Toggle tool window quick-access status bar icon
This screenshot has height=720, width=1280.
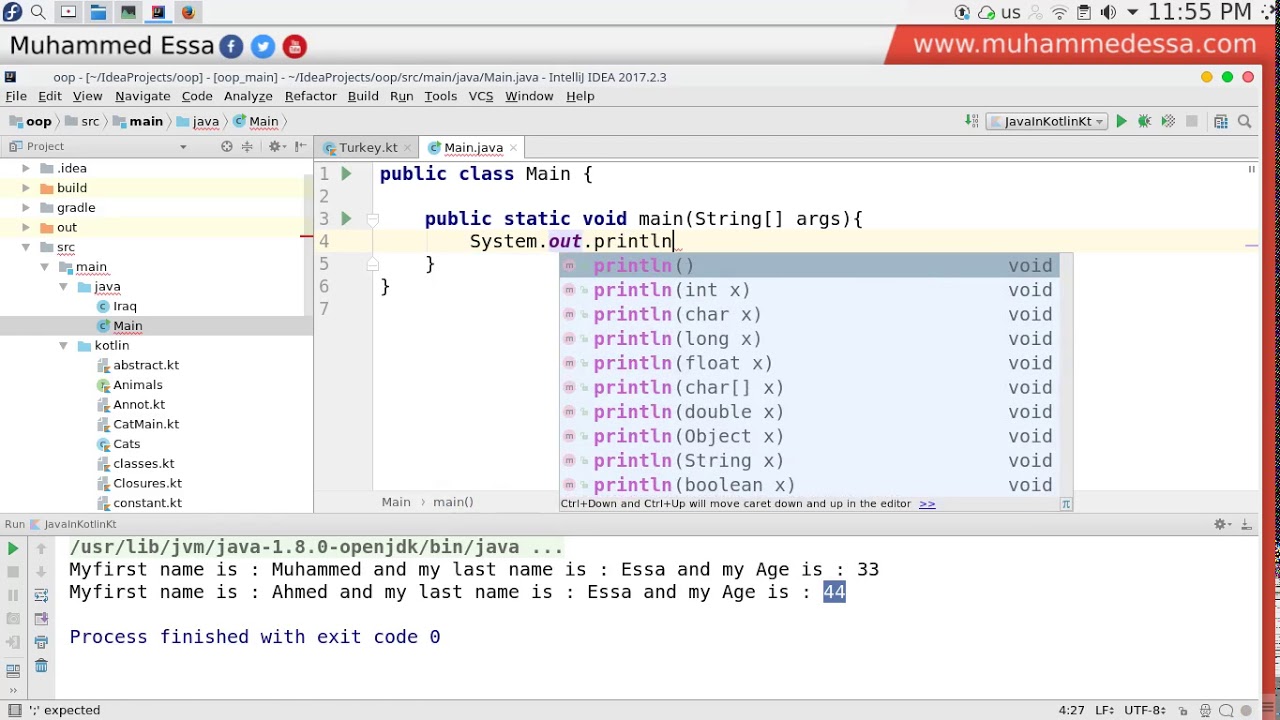[x=14, y=710]
